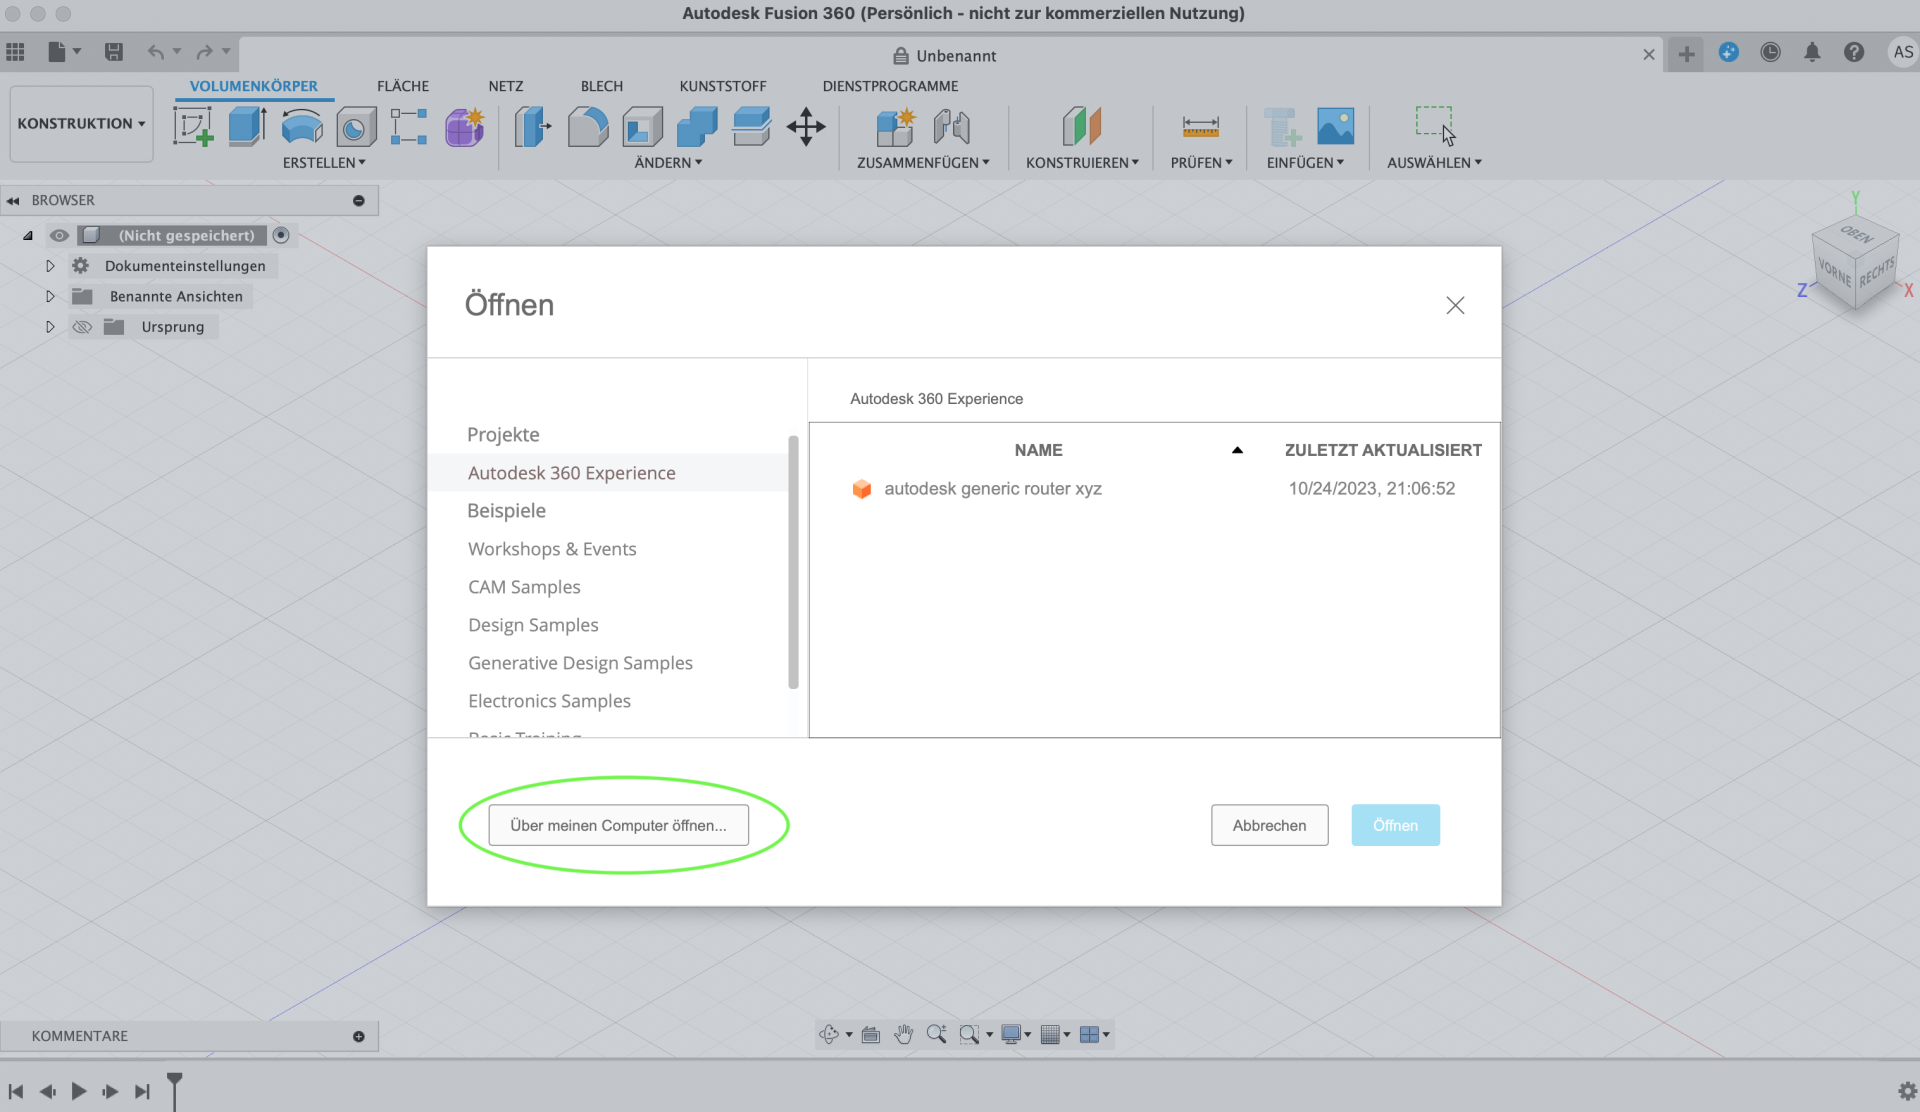The height and width of the screenshot is (1112, 1920).
Task: Open the Help question mark
Action: [1854, 52]
